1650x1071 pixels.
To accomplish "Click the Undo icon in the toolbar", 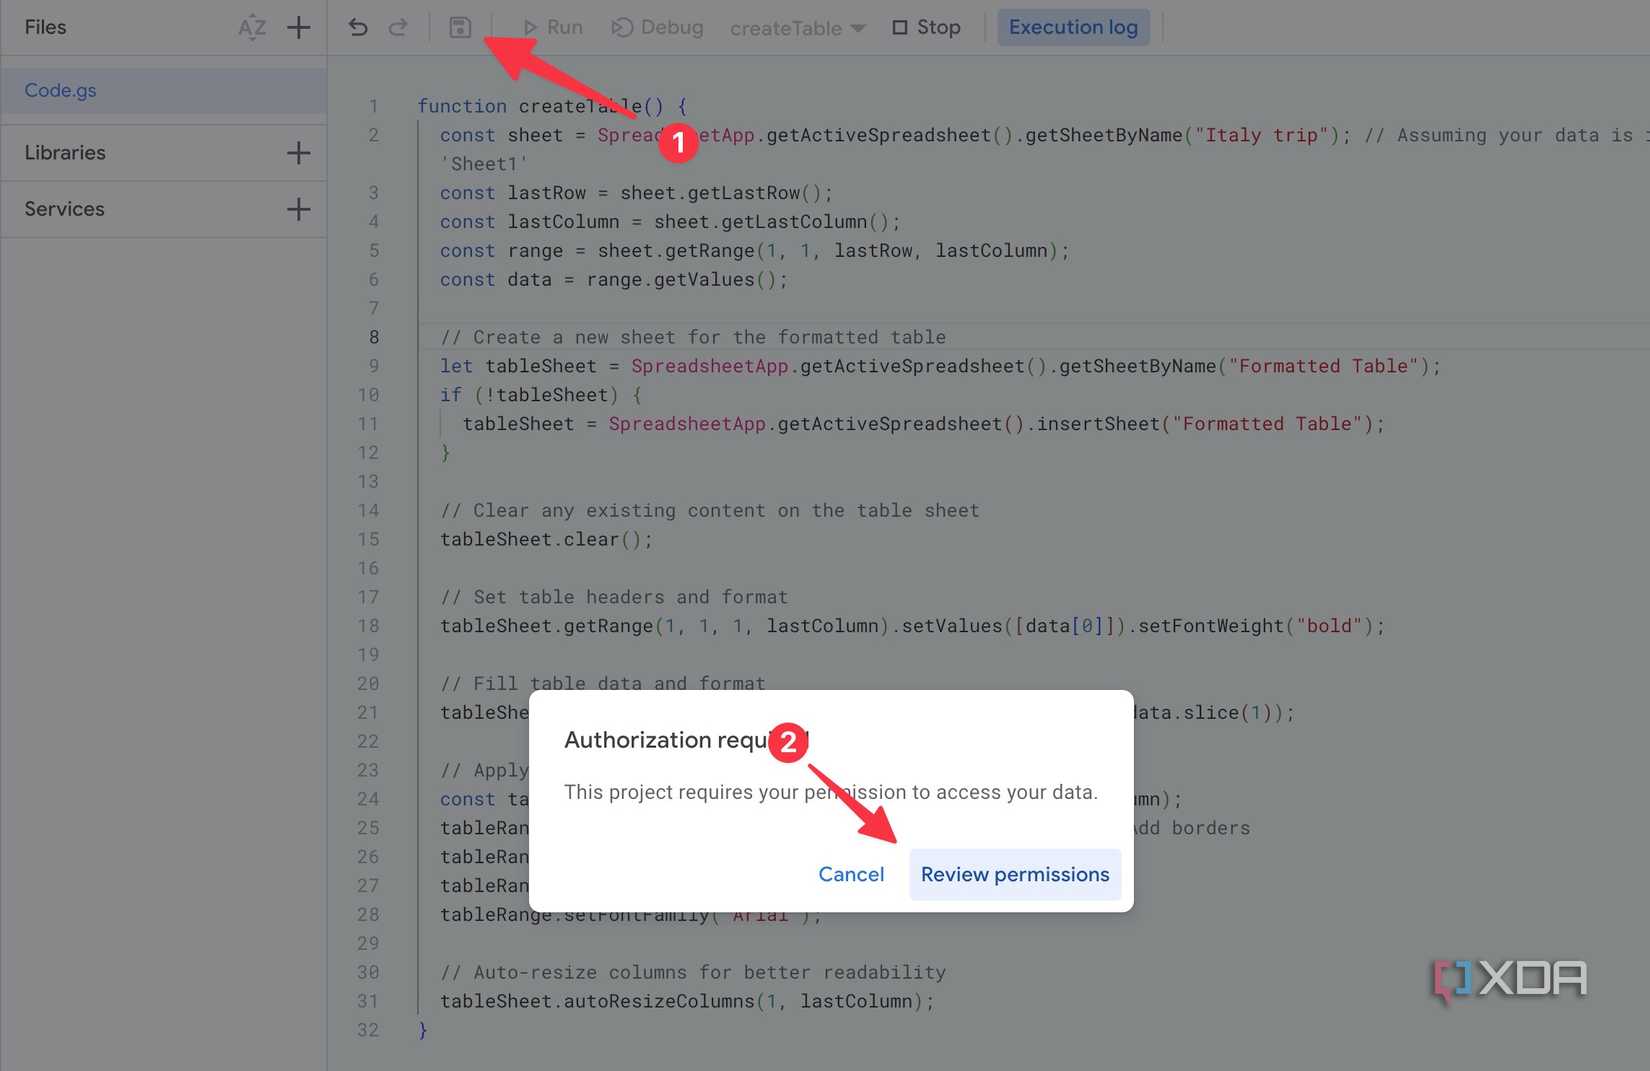I will pyautogui.click(x=358, y=27).
